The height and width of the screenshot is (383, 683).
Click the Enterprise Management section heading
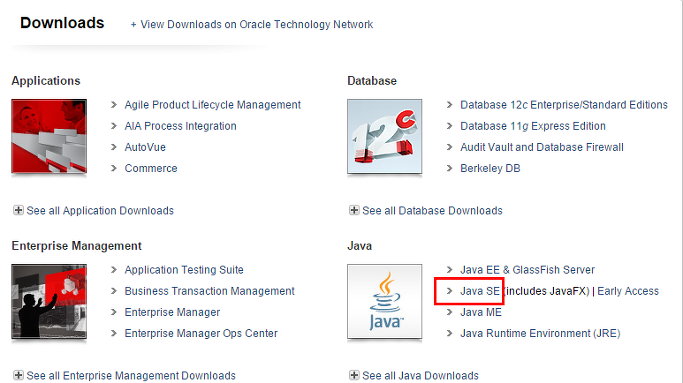[x=77, y=246]
